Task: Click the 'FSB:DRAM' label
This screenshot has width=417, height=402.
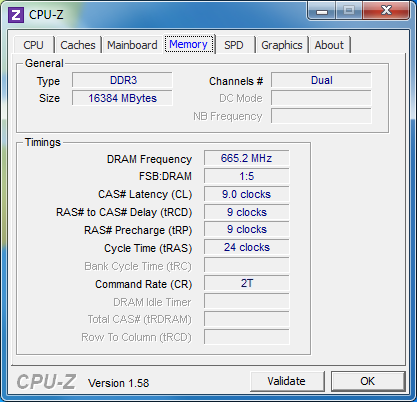Action: coord(165,176)
